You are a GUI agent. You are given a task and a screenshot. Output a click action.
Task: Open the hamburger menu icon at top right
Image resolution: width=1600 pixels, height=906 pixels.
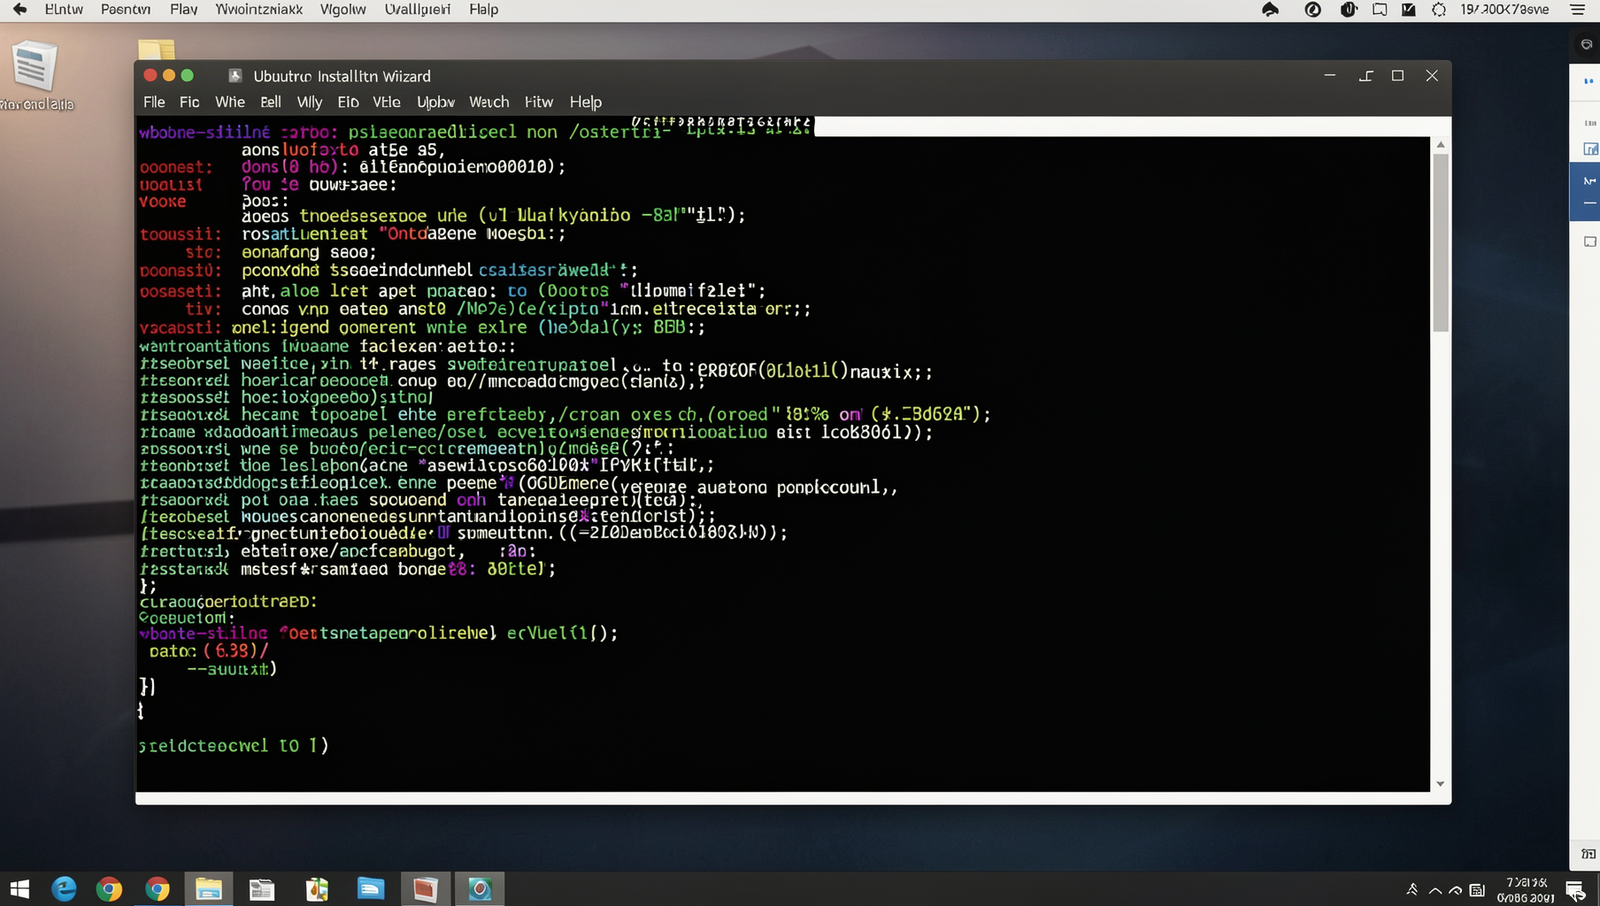click(x=1578, y=9)
